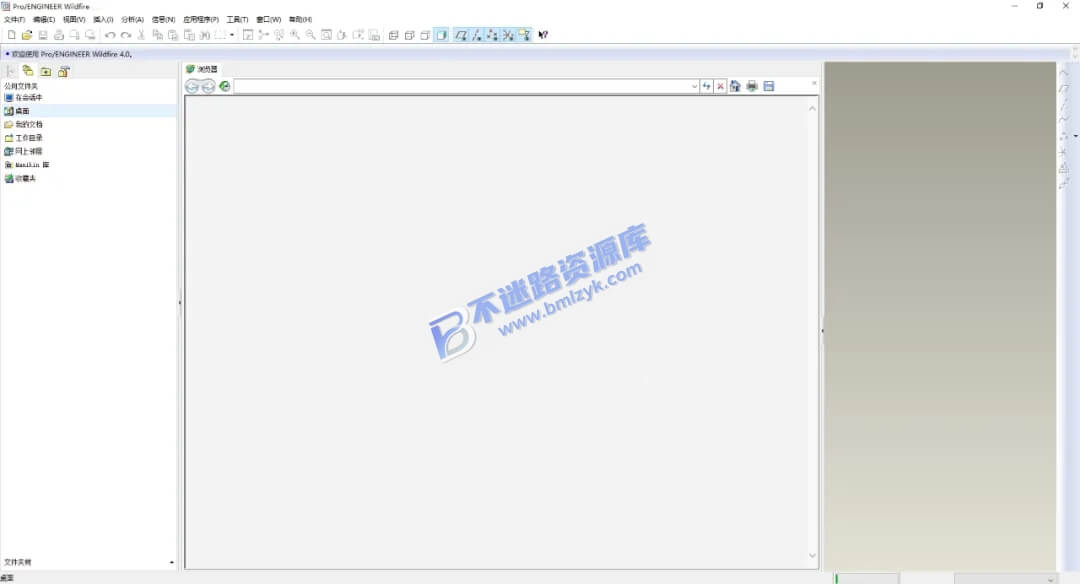Click the Copy icon in main toolbar

click(x=157, y=34)
